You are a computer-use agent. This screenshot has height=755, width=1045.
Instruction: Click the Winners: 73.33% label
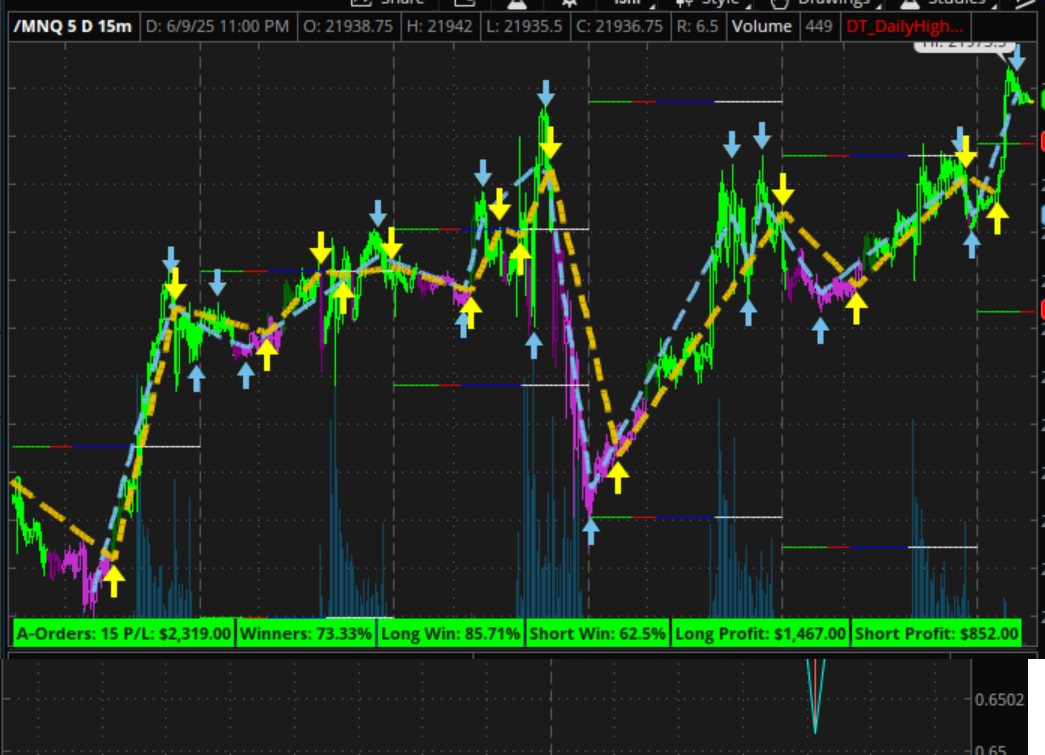coord(305,633)
